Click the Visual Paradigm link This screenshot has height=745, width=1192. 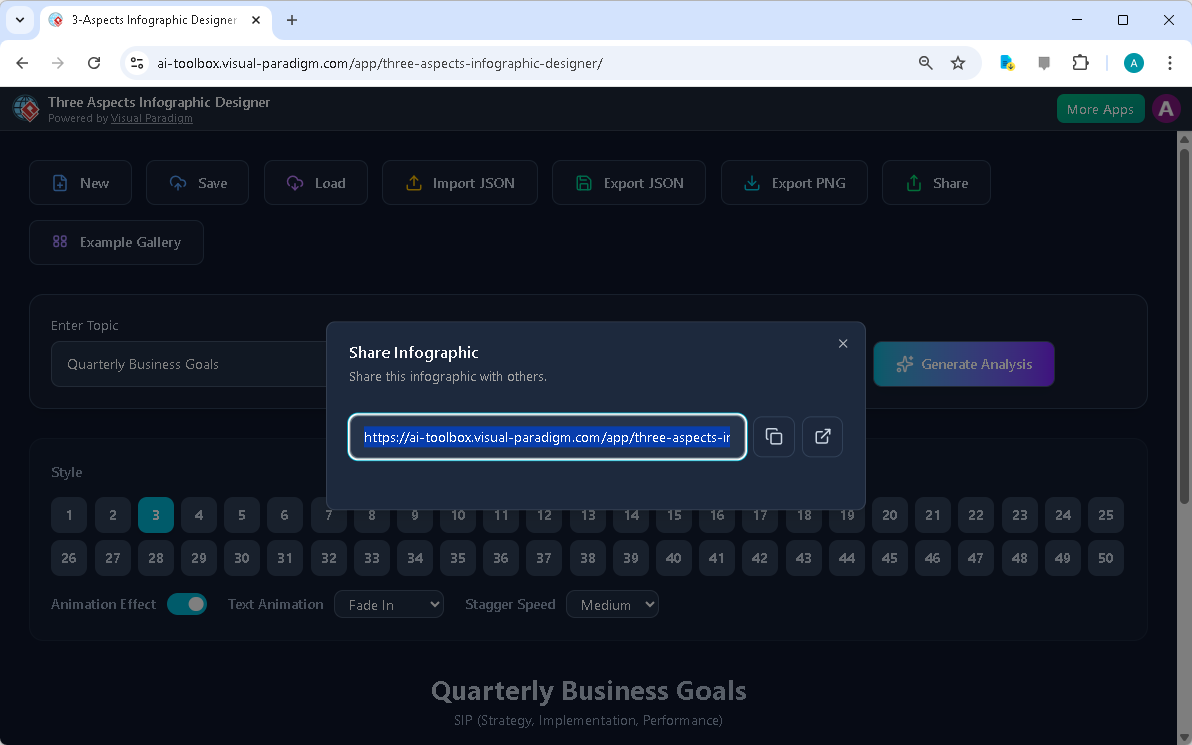click(151, 117)
